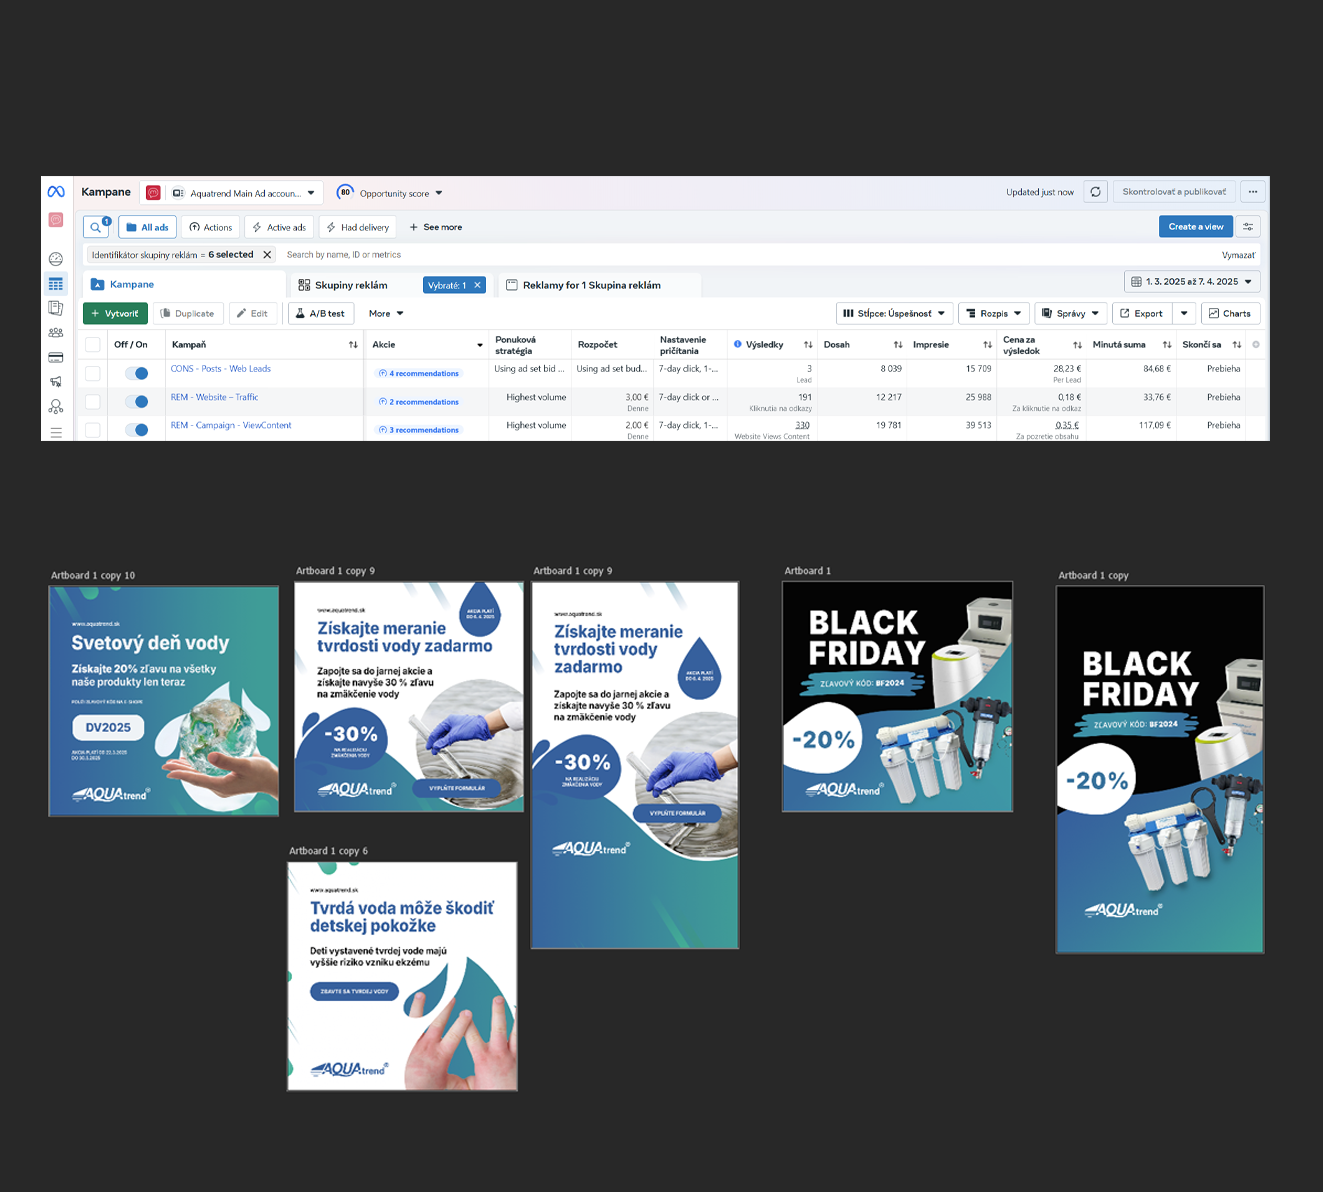Viewport: 1323px width, 1192px height.
Task: Toggle off REM - Campaign - ViewContent campaign
Action: pos(137,430)
